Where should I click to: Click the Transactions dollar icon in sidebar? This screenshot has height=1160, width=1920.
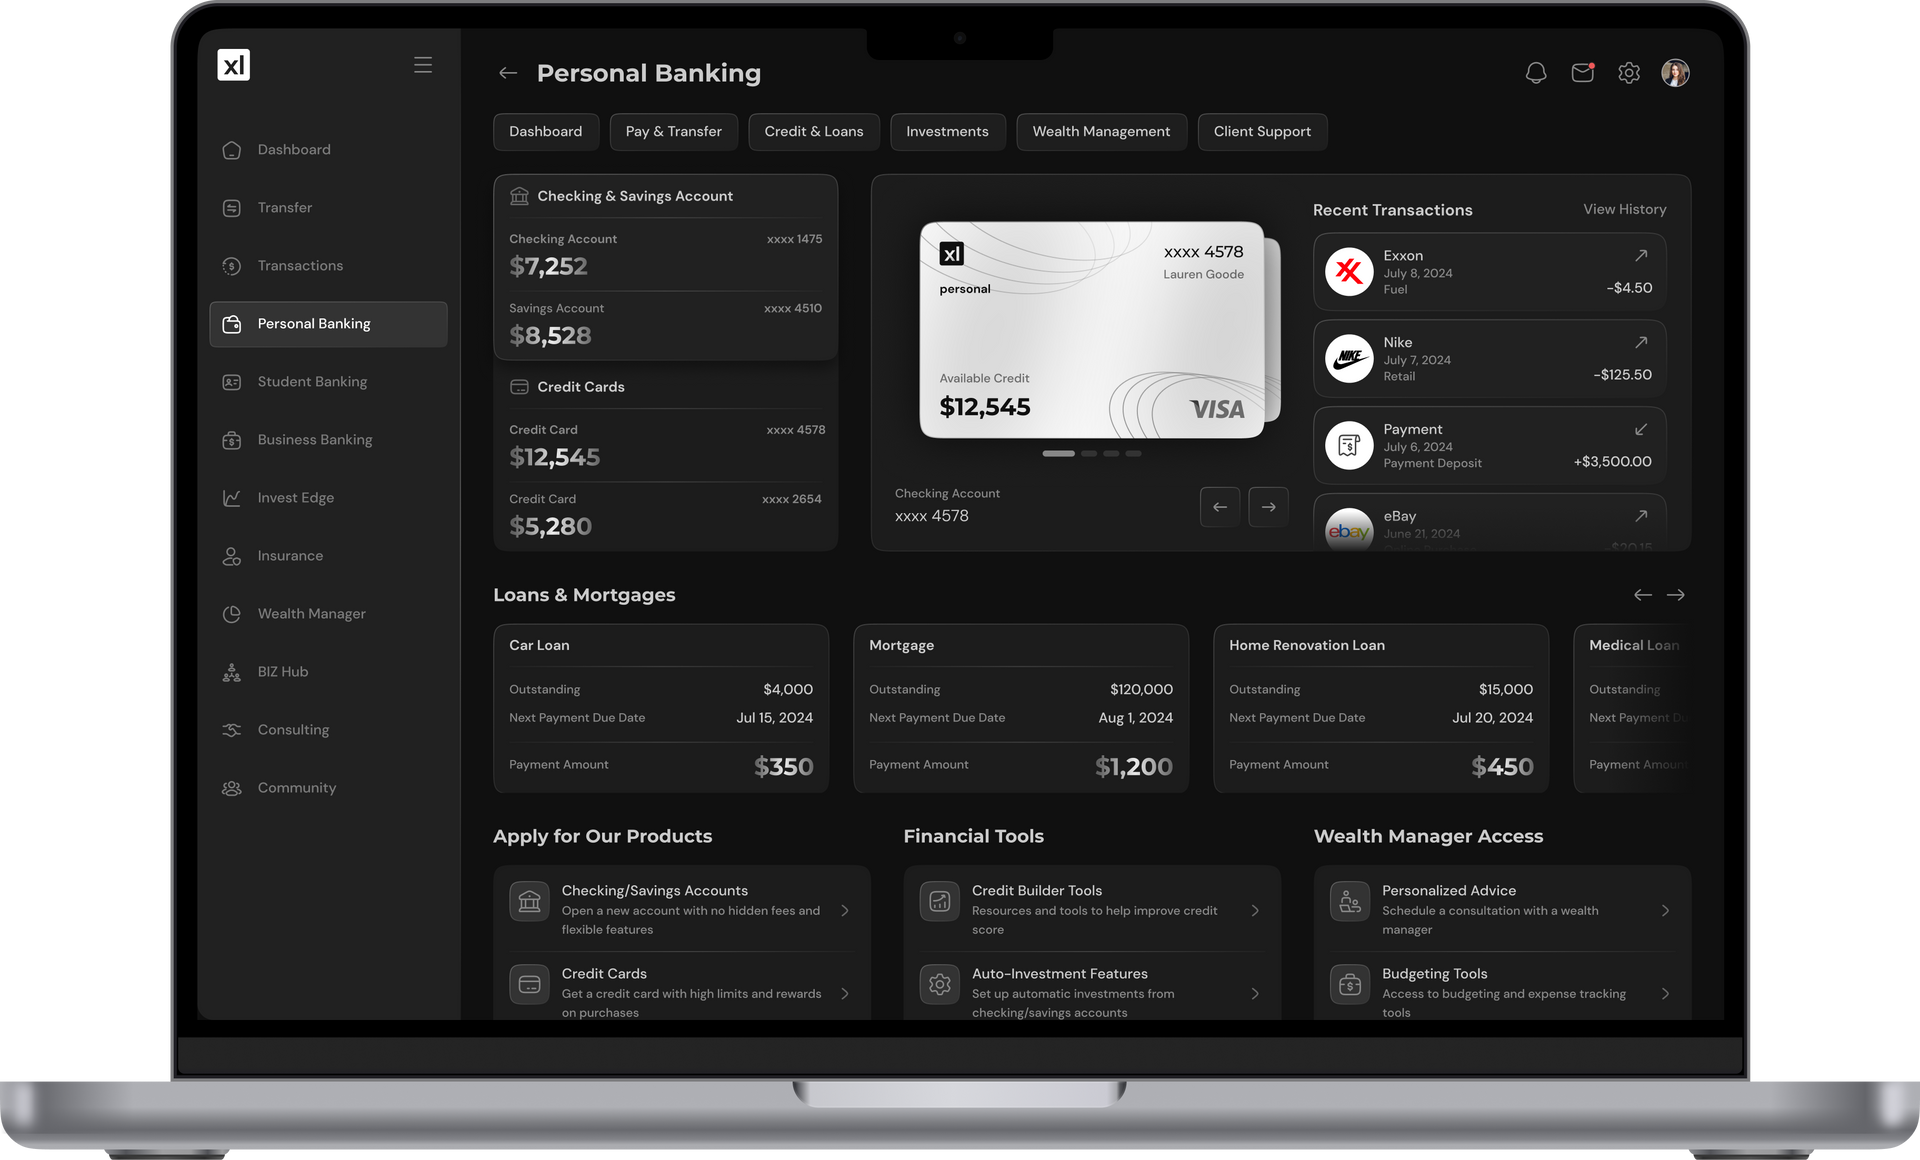pyautogui.click(x=232, y=266)
